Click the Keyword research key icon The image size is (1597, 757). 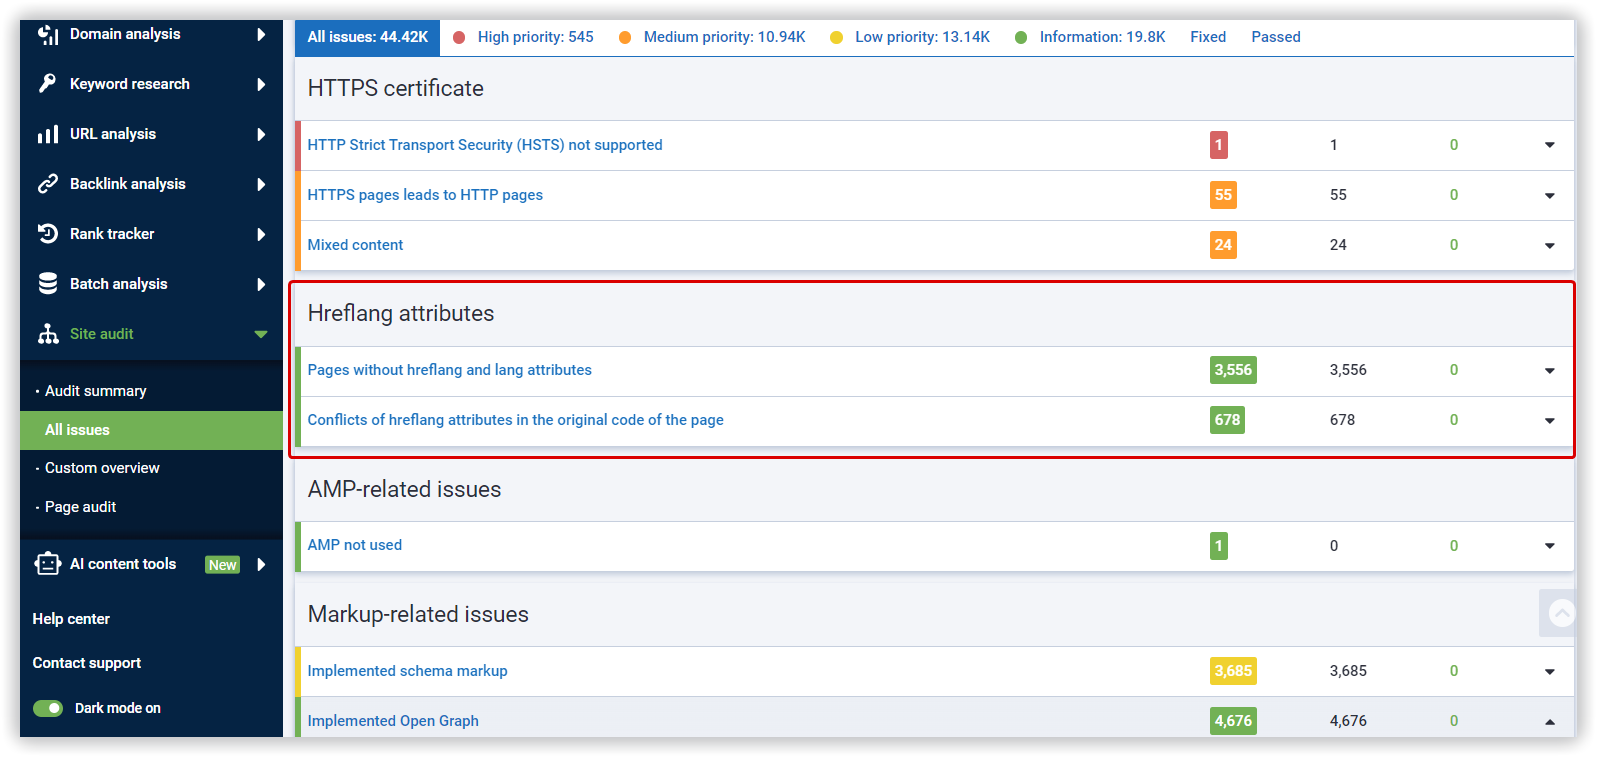coord(47,84)
